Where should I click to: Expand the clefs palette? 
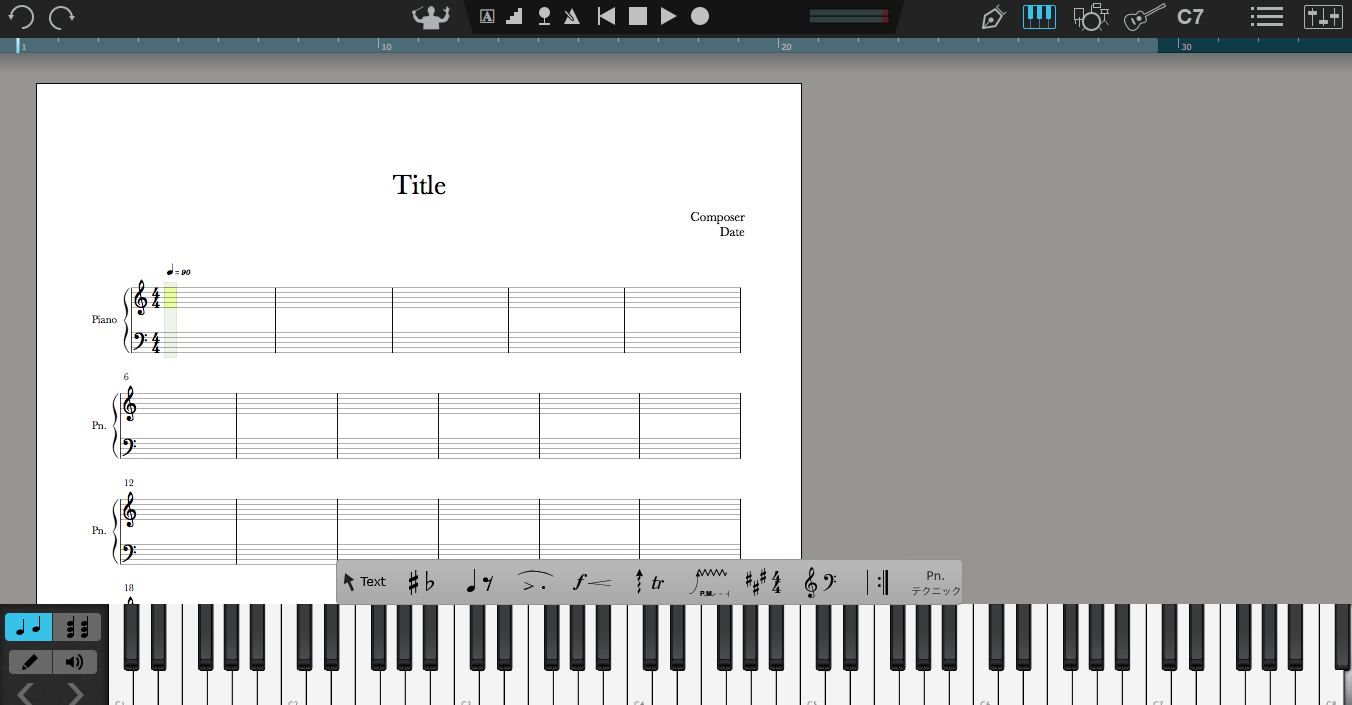(820, 582)
